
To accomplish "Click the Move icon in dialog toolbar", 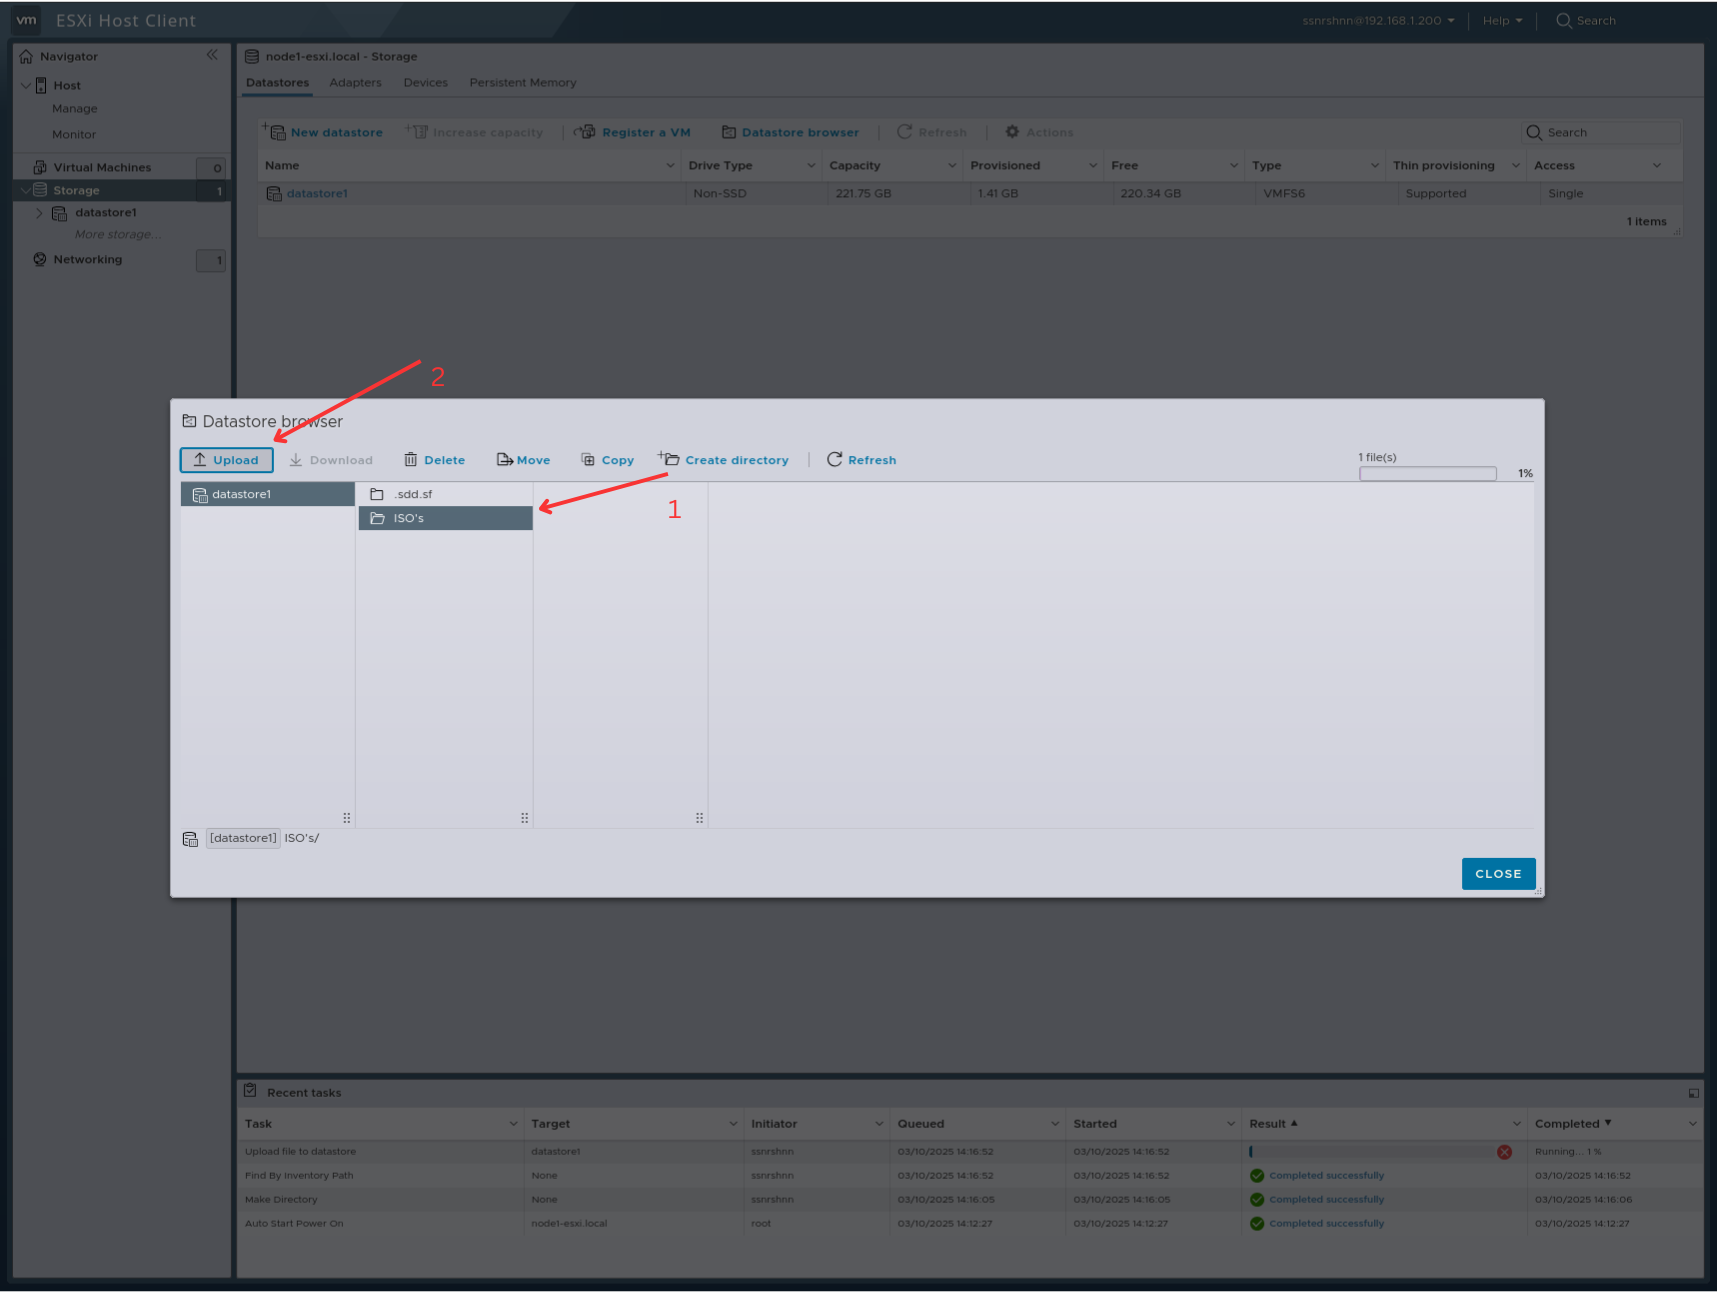I will 503,459.
